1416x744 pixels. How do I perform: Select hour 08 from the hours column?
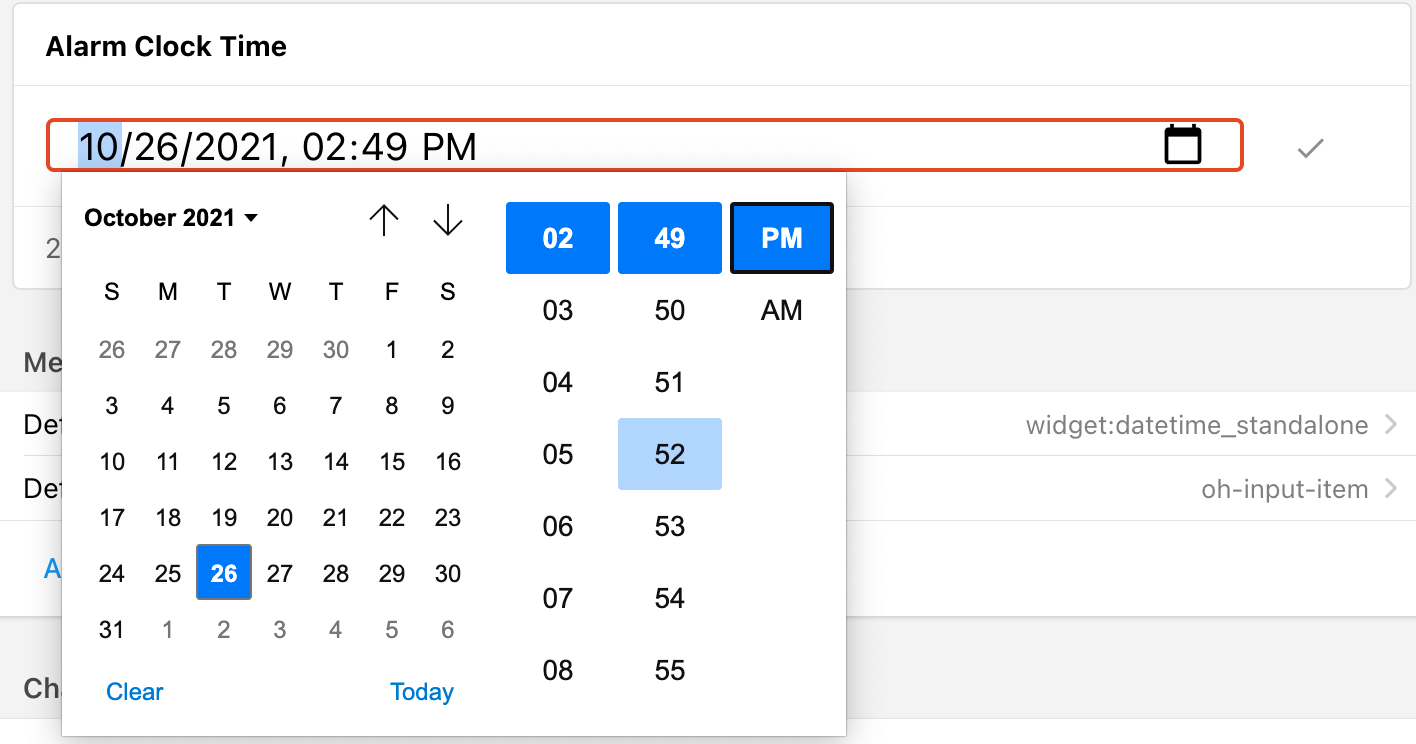click(557, 670)
